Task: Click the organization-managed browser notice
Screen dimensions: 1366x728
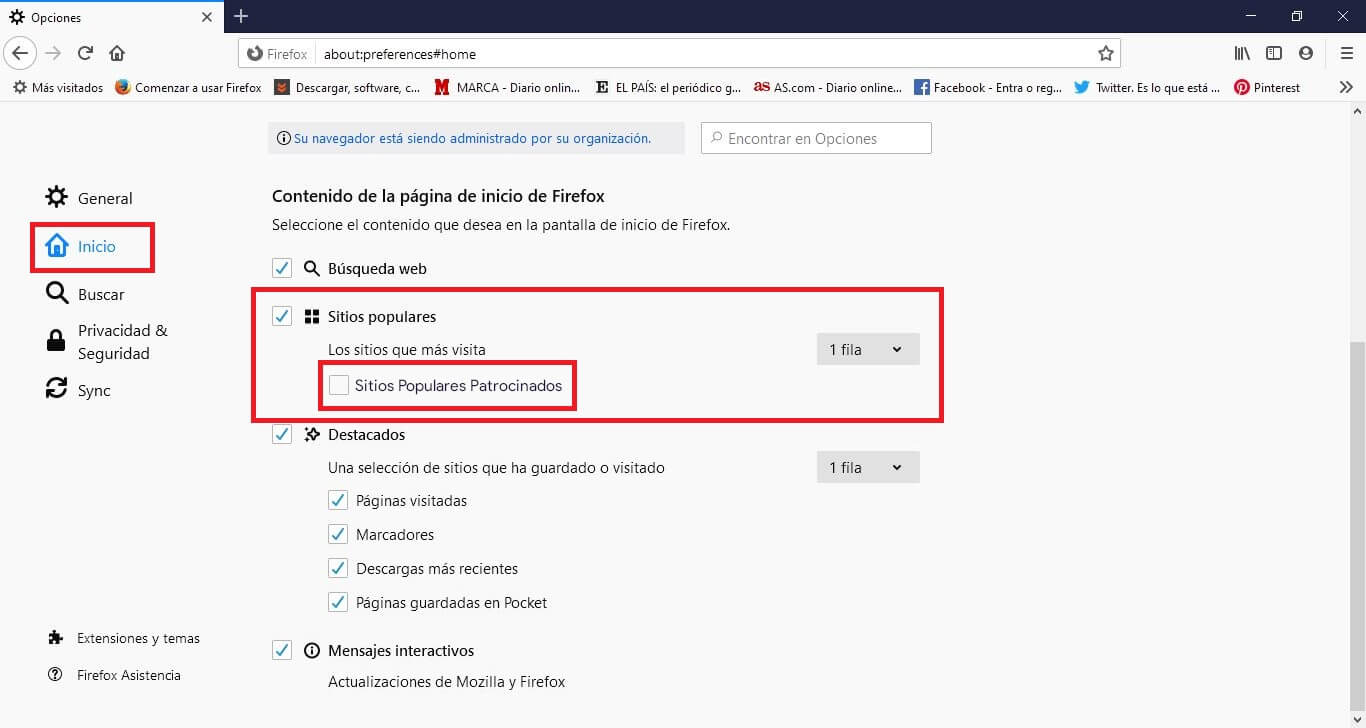Action: [476, 138]
